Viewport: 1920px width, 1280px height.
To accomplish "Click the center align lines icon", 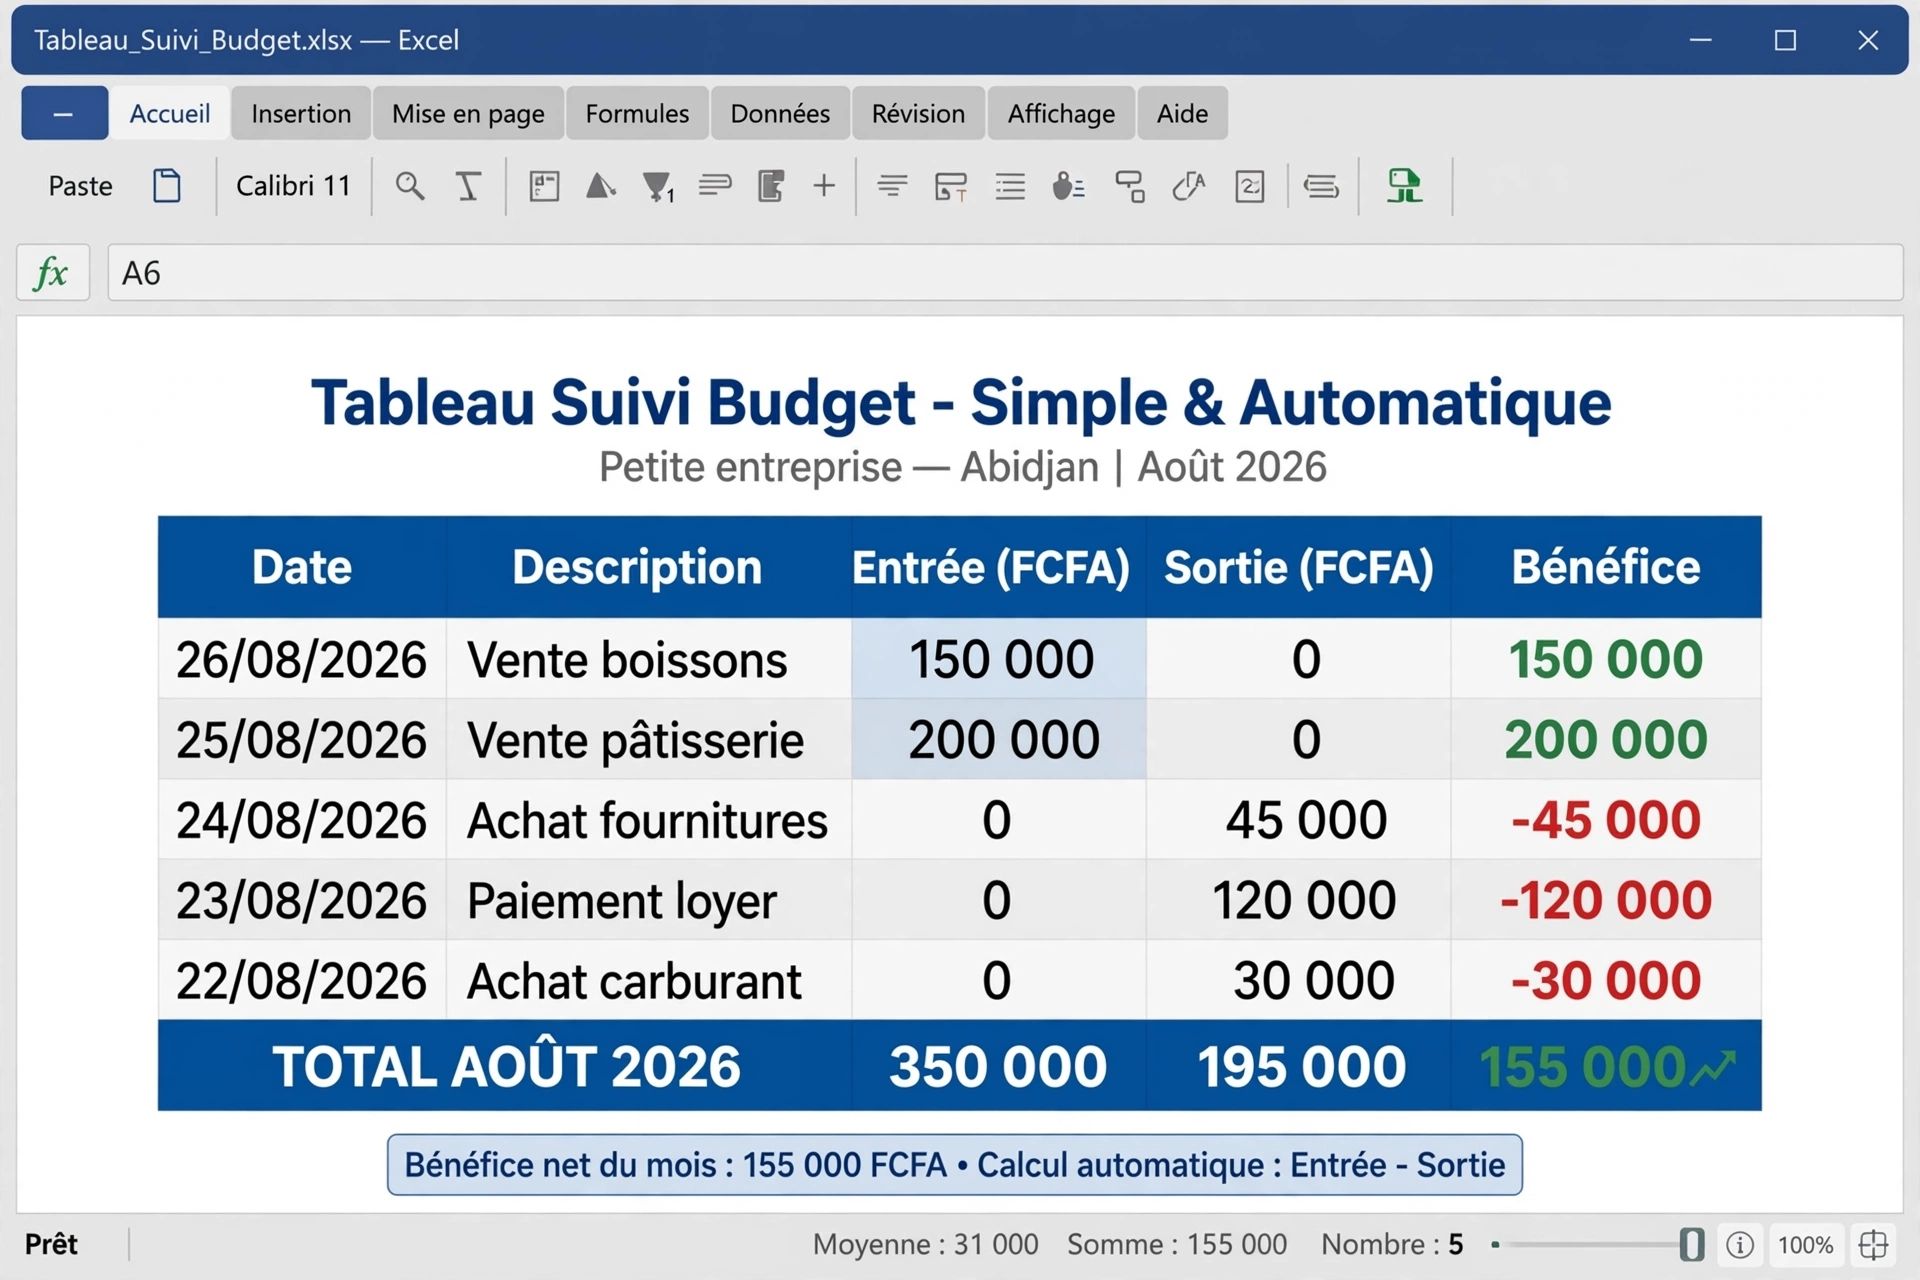I will (x=892, y=186).
